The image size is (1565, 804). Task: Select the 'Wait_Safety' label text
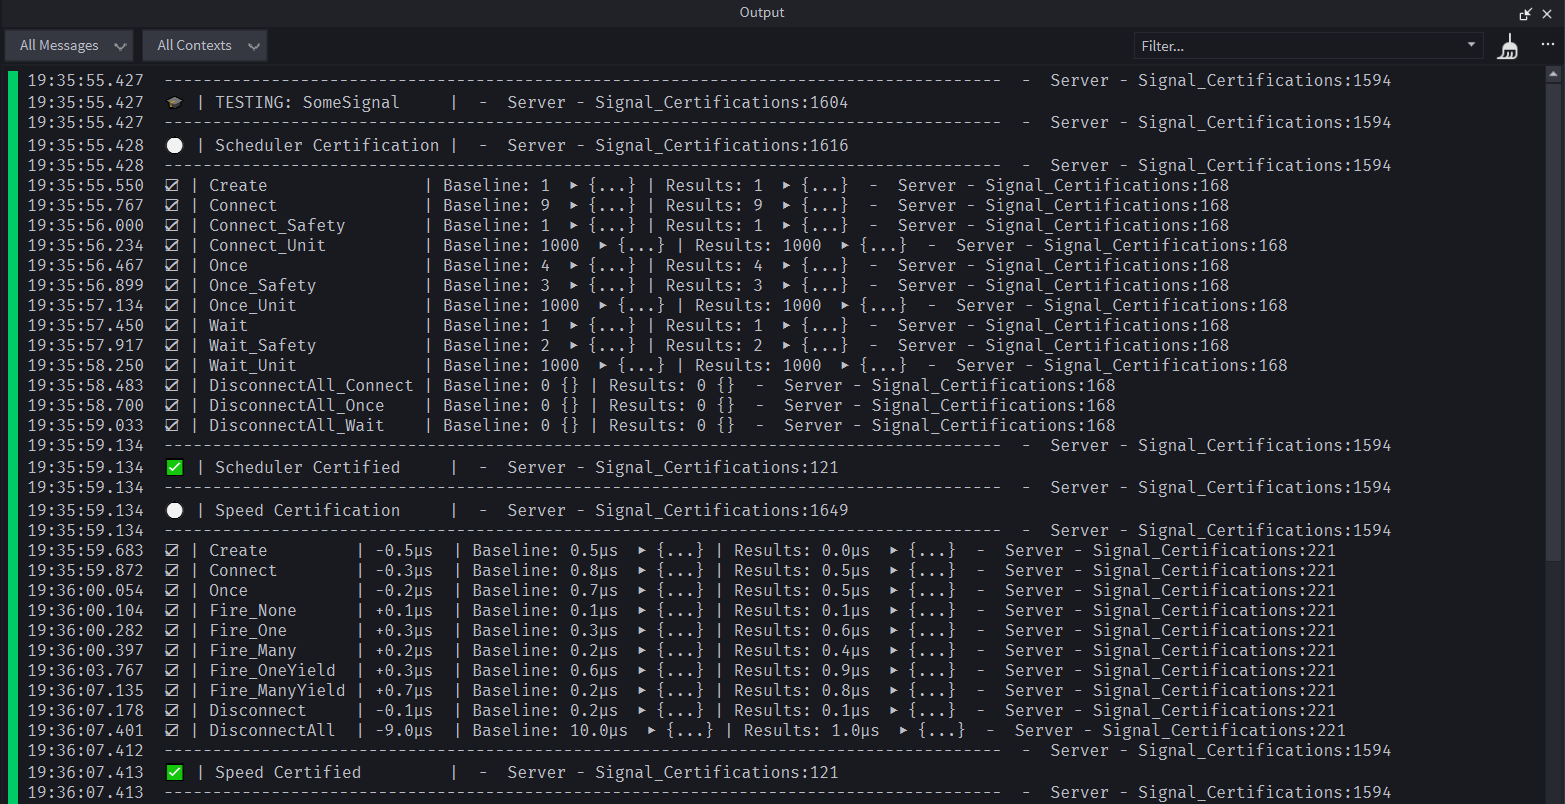(262, 345)
